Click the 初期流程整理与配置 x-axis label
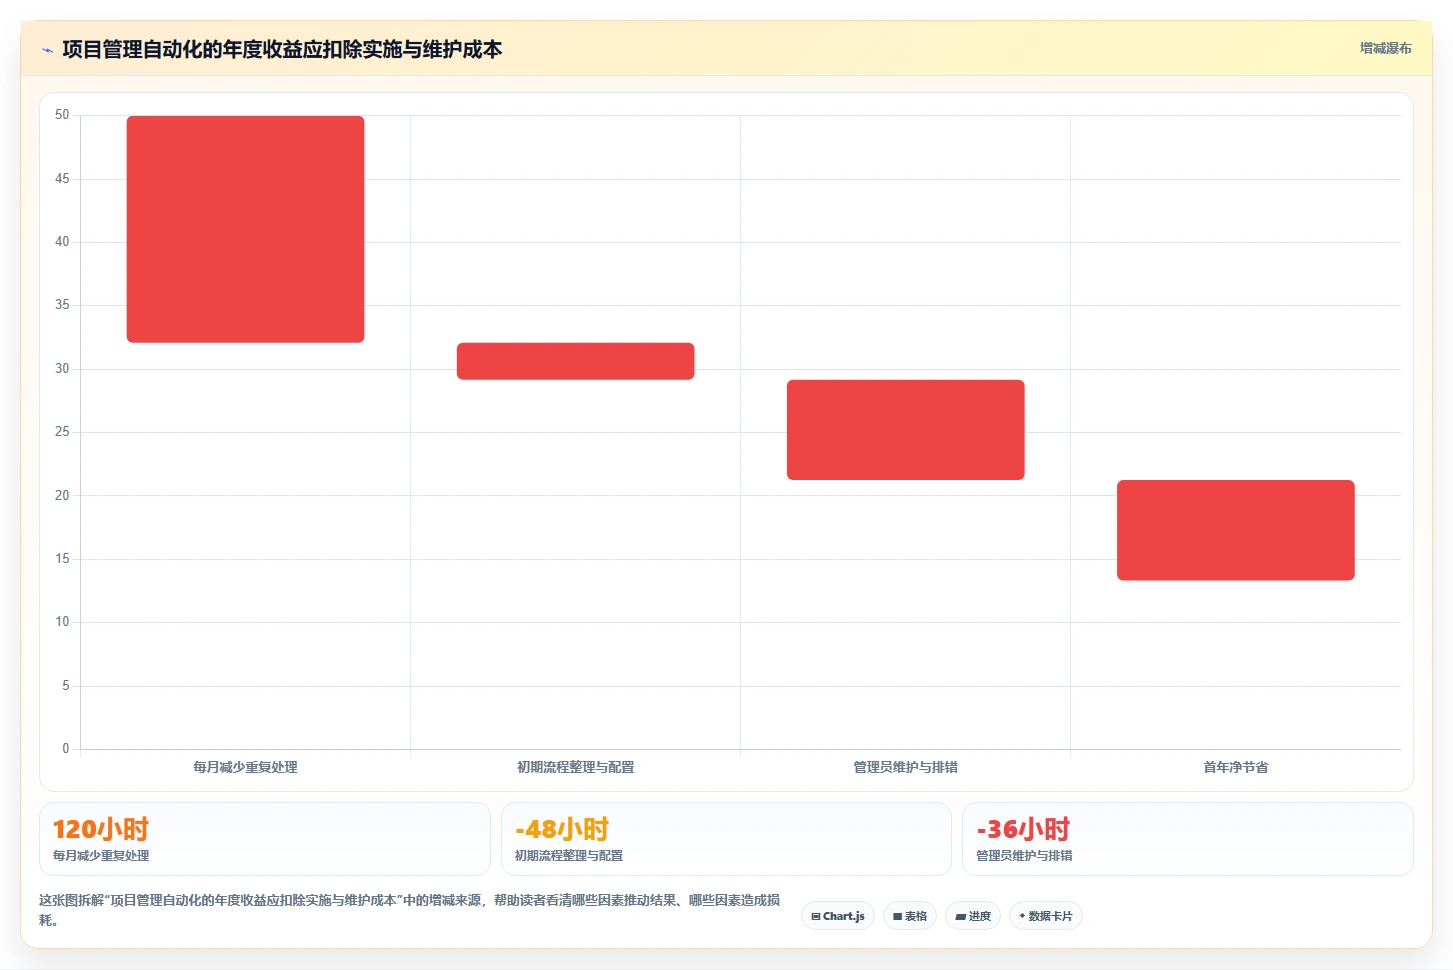 point(575,767)
